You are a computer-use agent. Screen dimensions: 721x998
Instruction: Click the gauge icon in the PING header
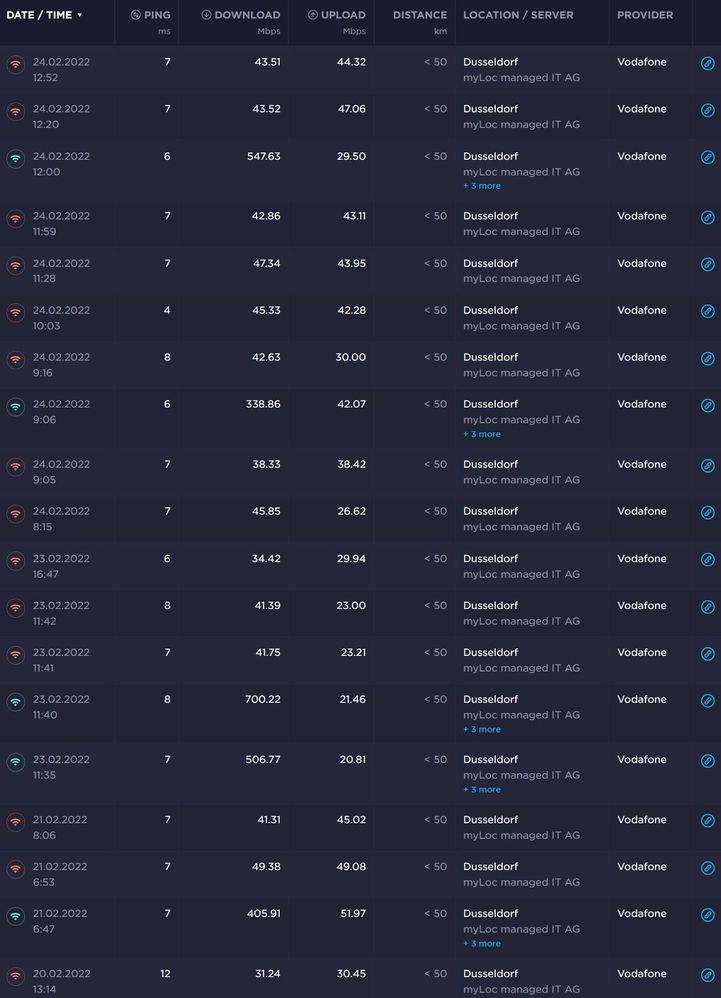pyautogui.click(x=135, y=14)
